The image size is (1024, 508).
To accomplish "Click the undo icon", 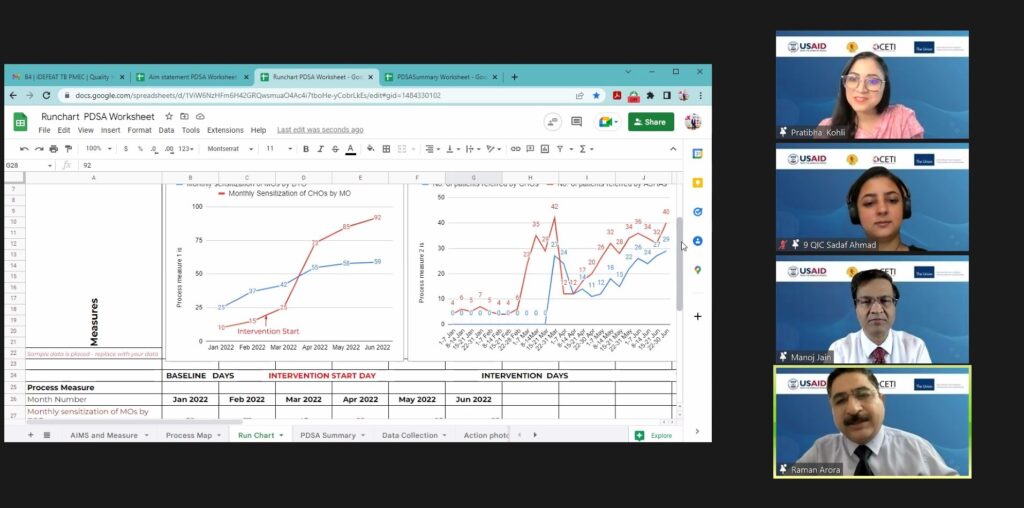I will pos(24,149).
